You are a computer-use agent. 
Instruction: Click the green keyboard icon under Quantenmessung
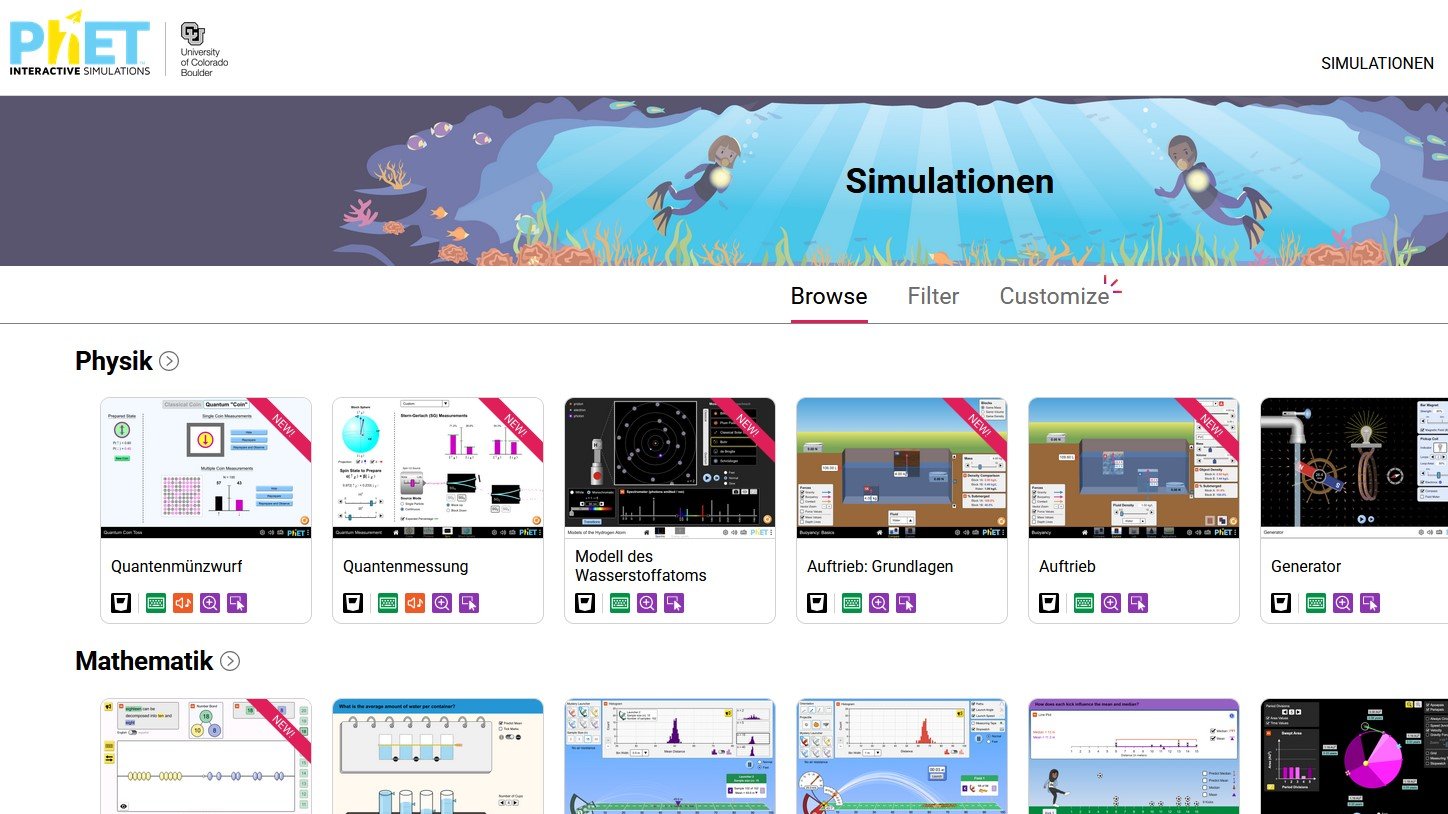388,603
